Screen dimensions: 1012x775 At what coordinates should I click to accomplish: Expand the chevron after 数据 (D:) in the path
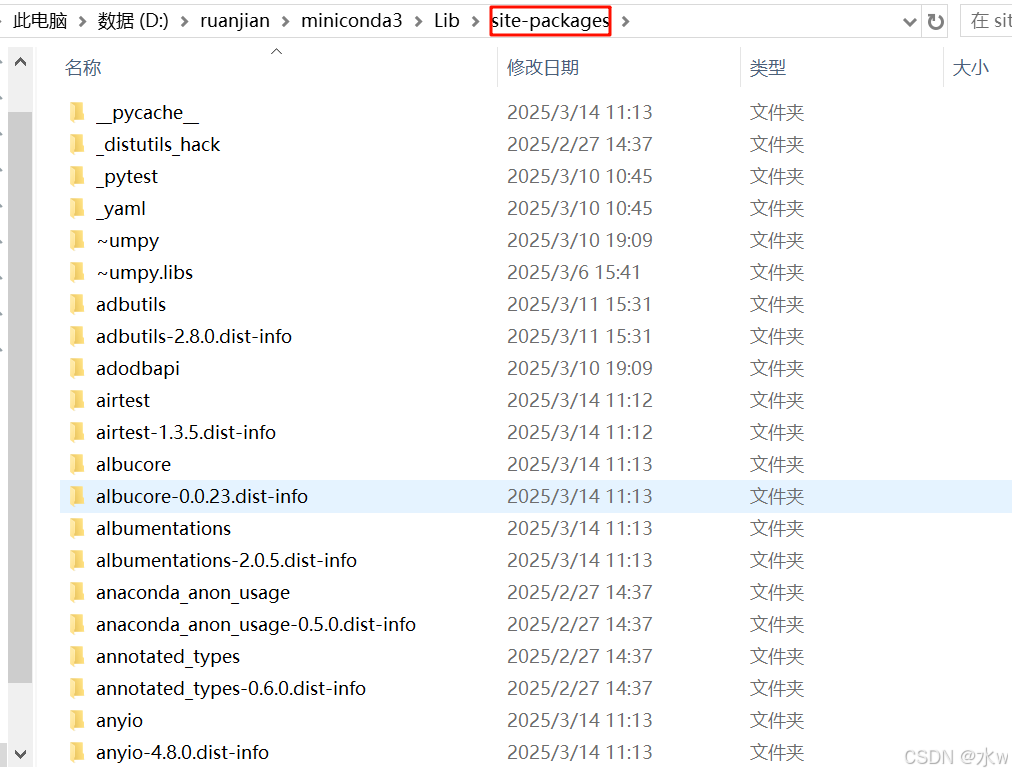185,22
